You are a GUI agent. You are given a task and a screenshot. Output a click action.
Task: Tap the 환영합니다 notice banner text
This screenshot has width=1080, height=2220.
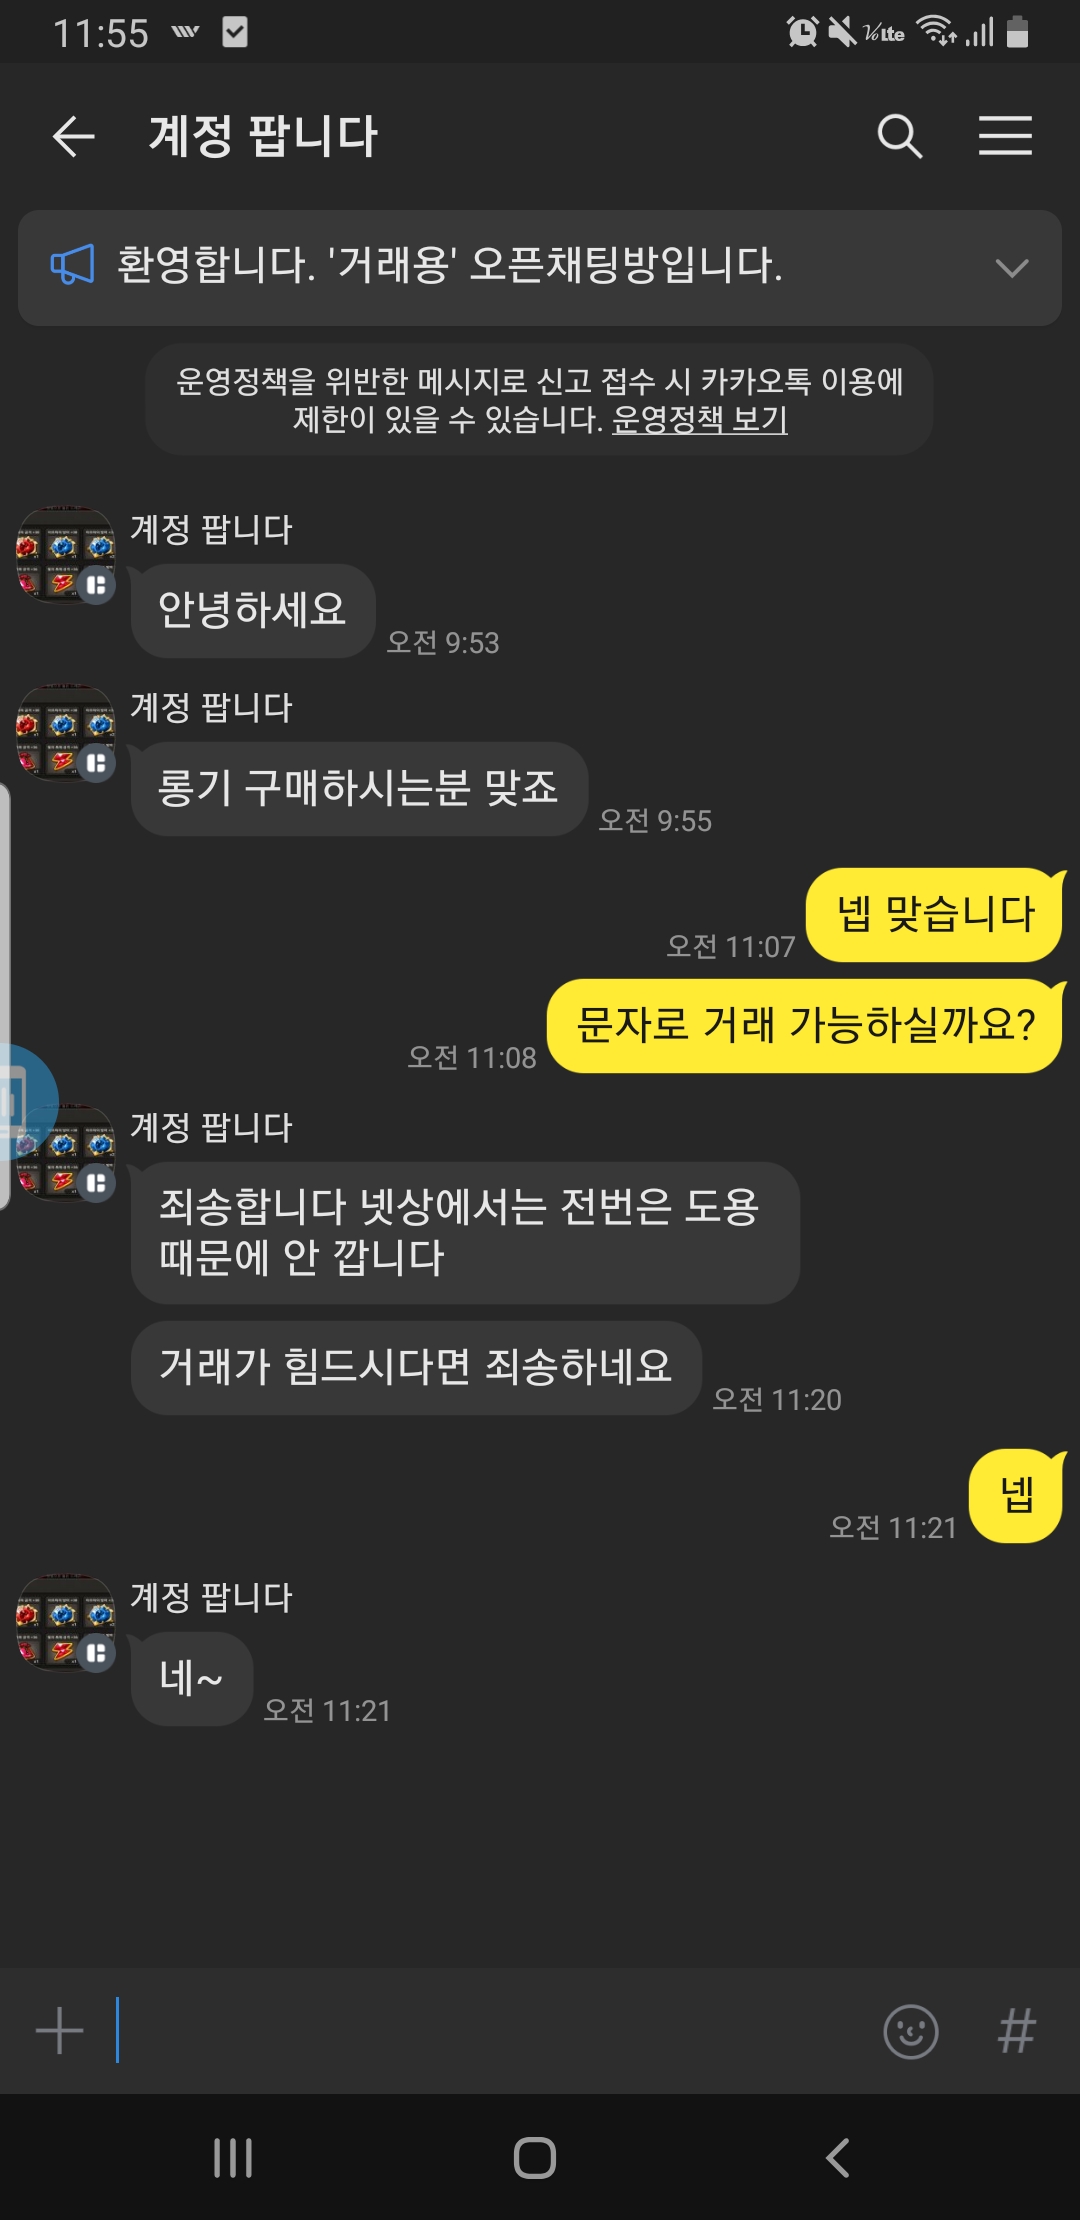pyautogui.click(x=450, y=265)
